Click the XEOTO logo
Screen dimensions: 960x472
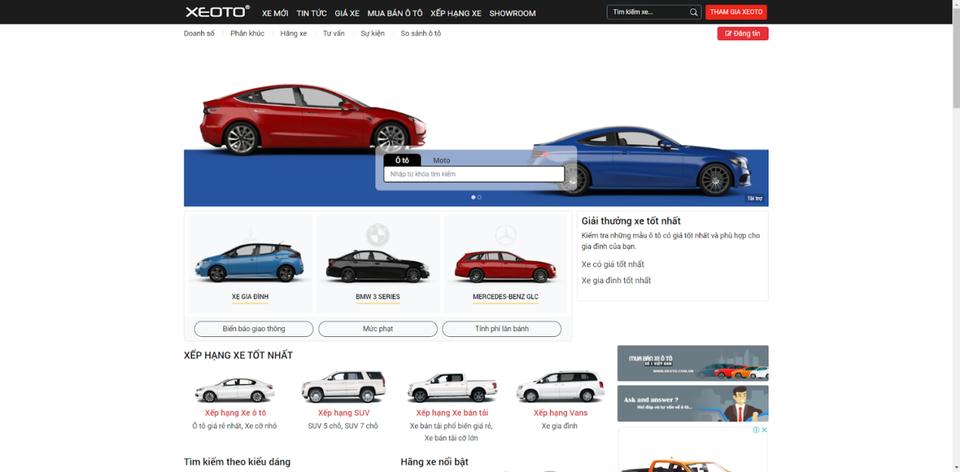[x=217, y=12]
